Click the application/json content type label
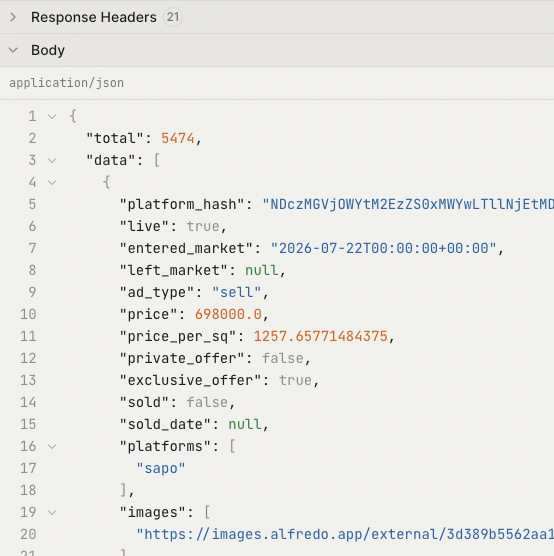554x556 pixels. [67, 83]
